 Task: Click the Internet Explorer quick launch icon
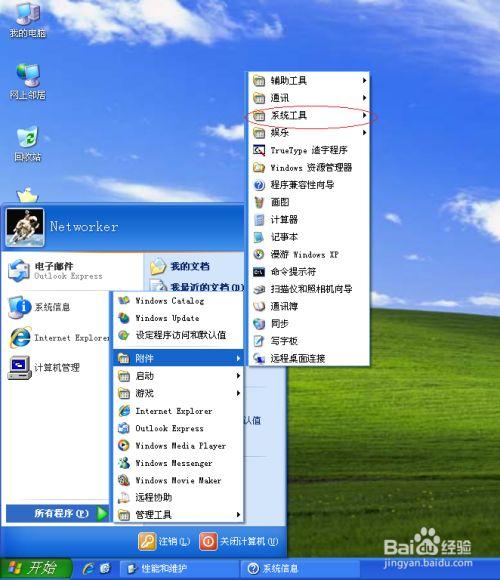(88, 568)
